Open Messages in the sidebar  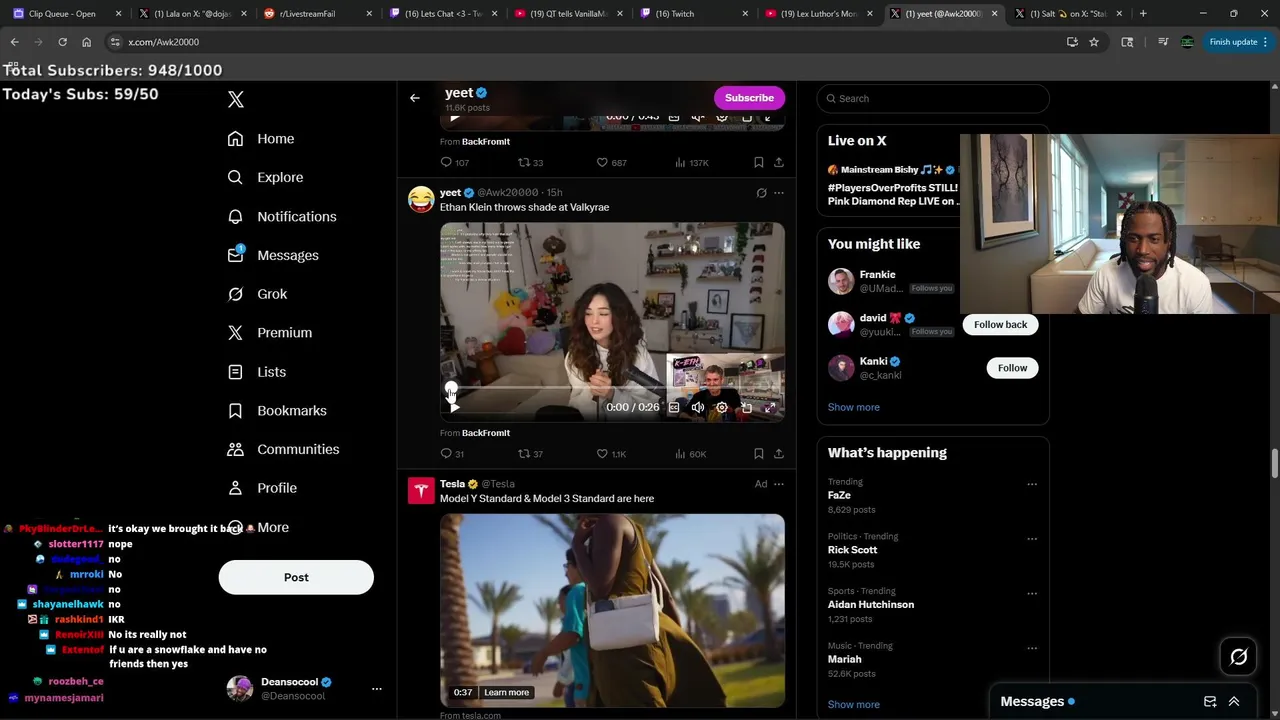pos(273,255)
